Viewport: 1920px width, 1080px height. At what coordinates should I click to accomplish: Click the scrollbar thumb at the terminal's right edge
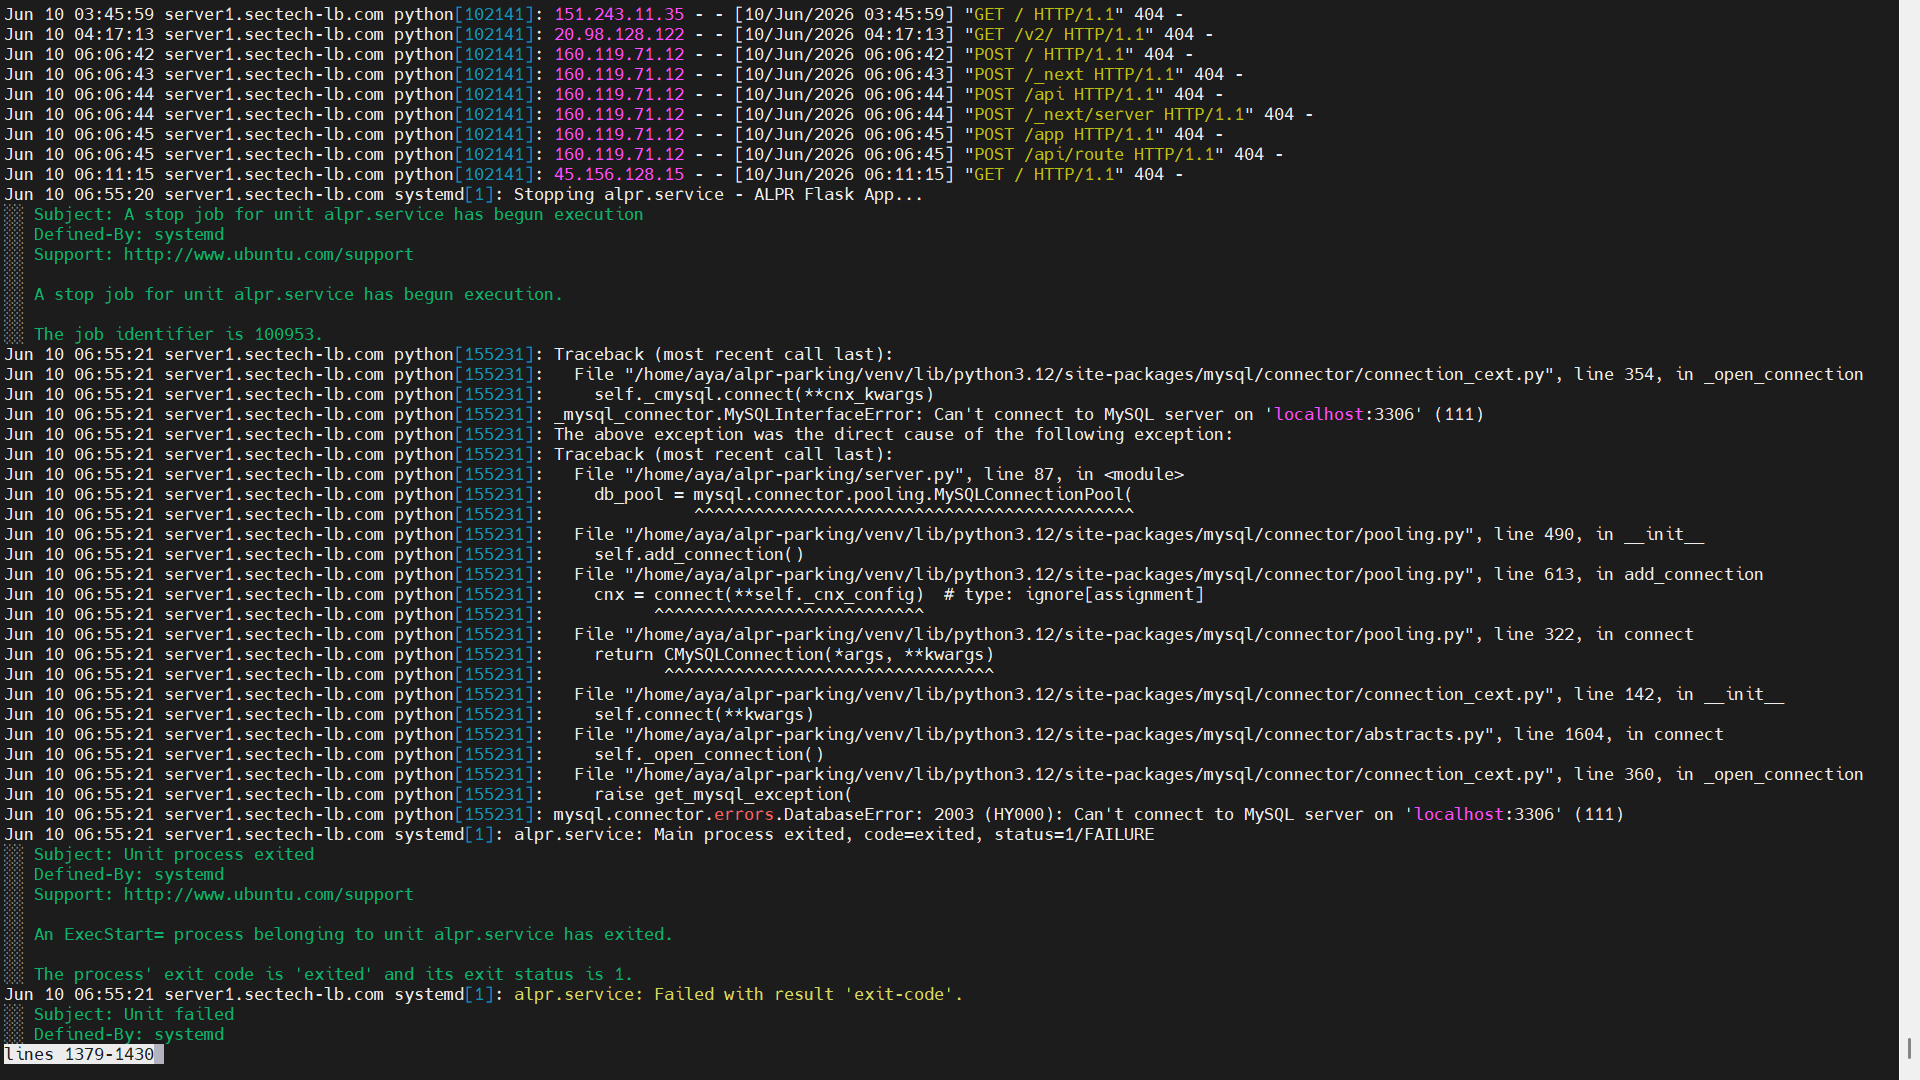click(1909, 1048)
